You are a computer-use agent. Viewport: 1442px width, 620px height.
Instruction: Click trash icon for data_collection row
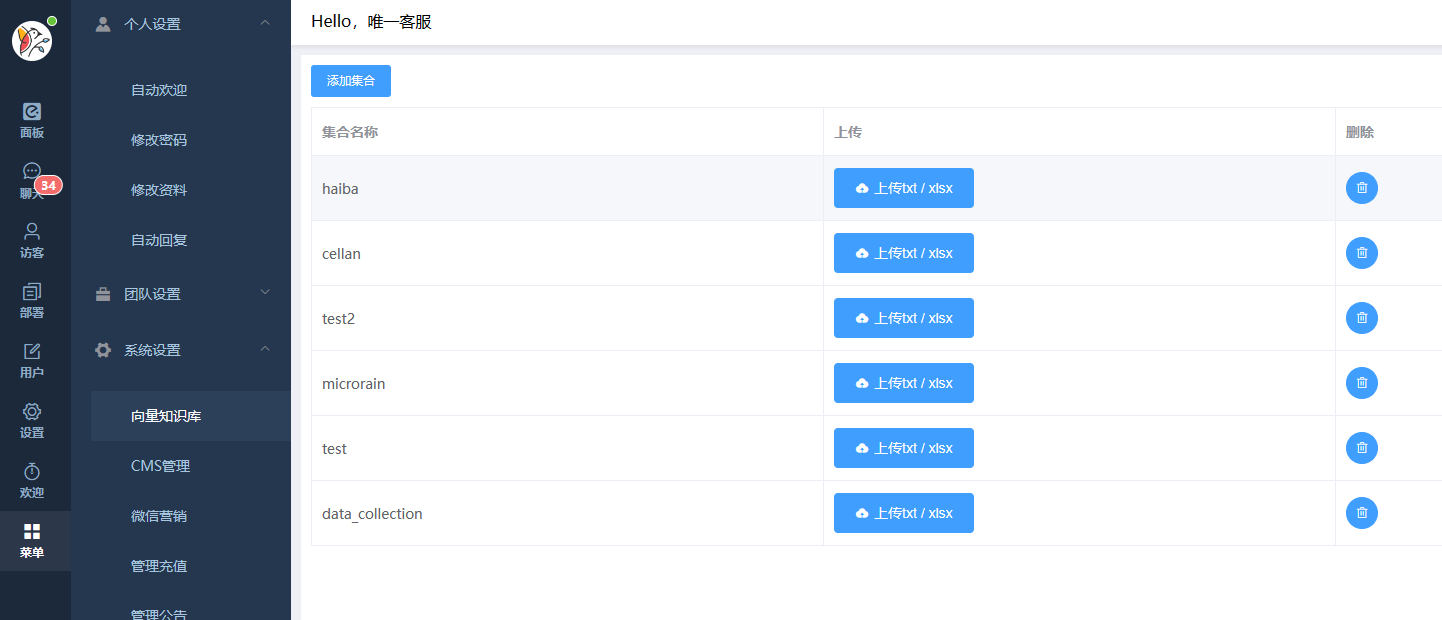coord(1361,513)
